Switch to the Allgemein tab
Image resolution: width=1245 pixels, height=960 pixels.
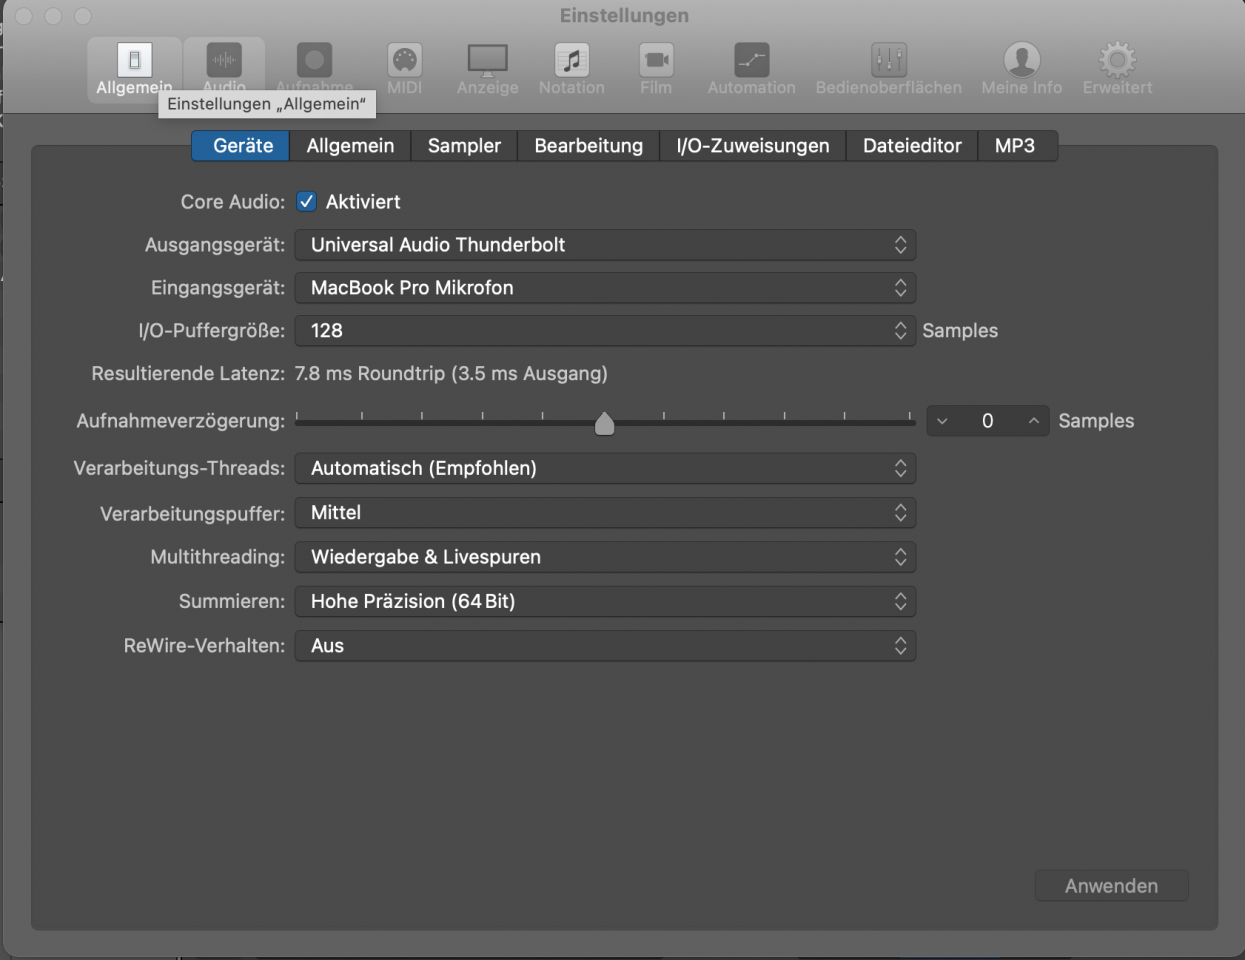pyautogui.click(x=350, y=146)
